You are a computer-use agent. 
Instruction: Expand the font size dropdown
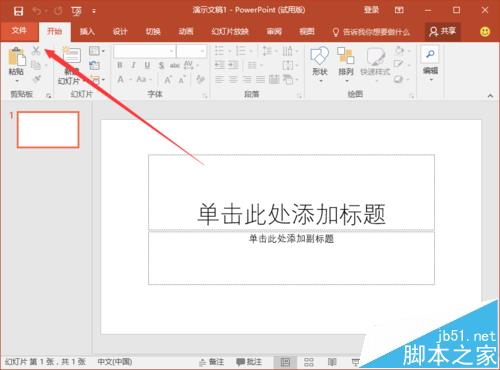coord(202,51)
